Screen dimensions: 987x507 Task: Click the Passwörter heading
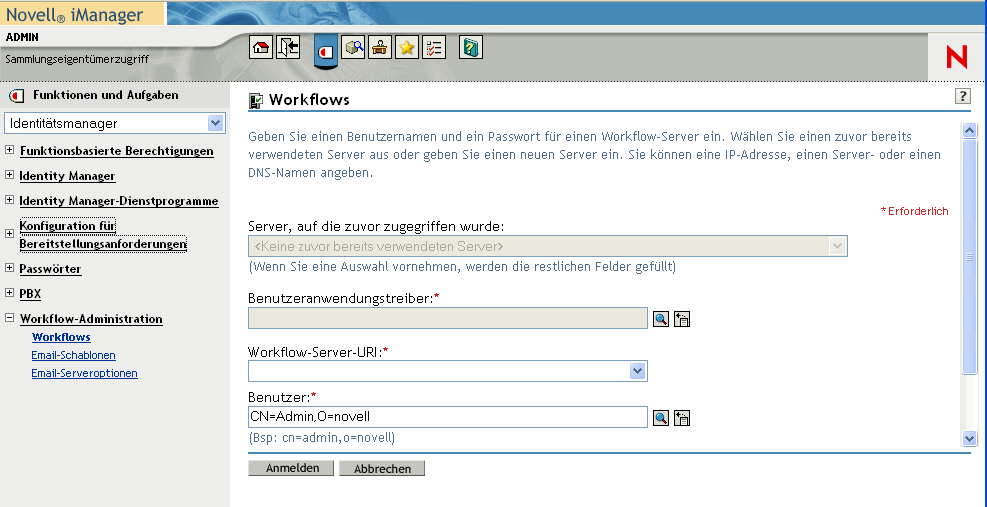tap(50, 269)
